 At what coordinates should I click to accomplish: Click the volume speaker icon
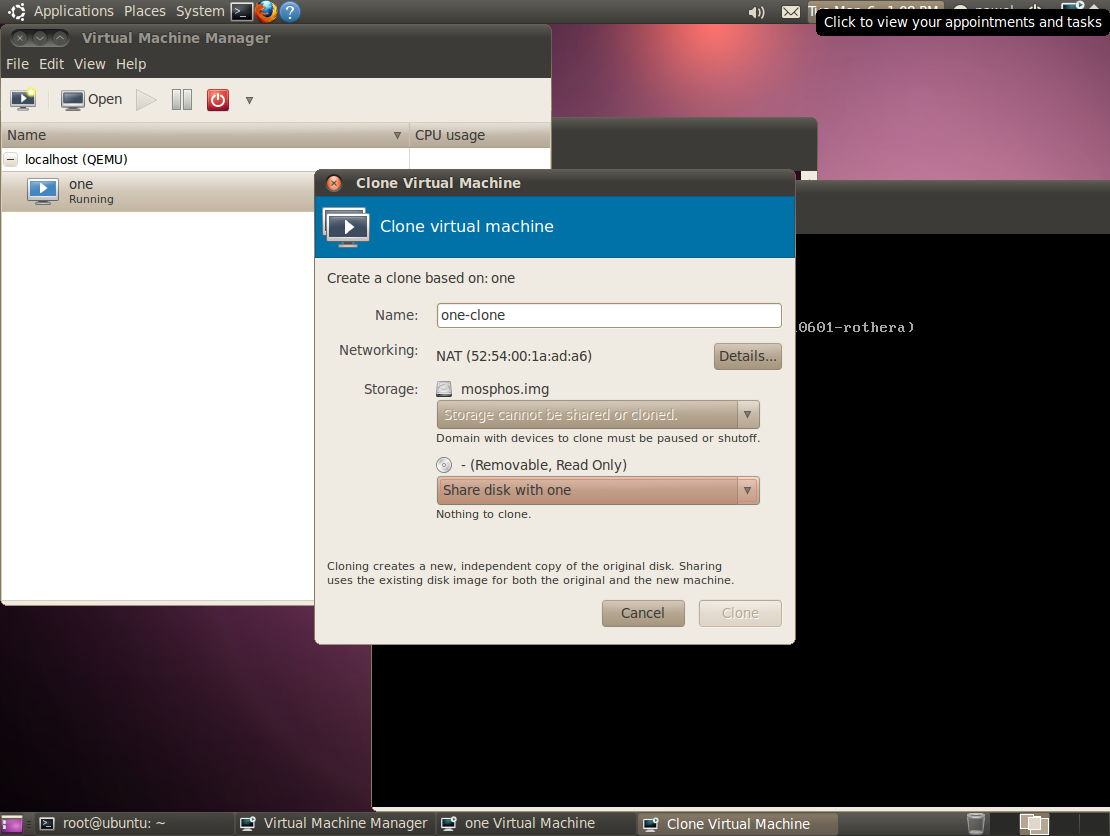(757, 12)
